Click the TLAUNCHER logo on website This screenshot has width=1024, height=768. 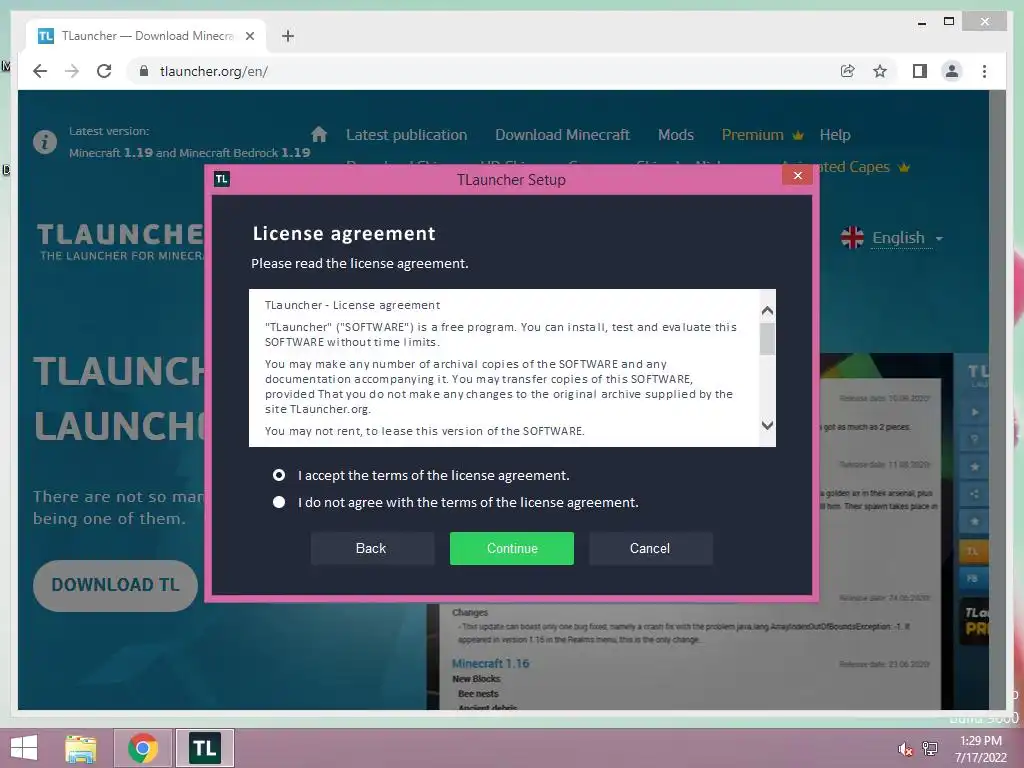(121, 240)
